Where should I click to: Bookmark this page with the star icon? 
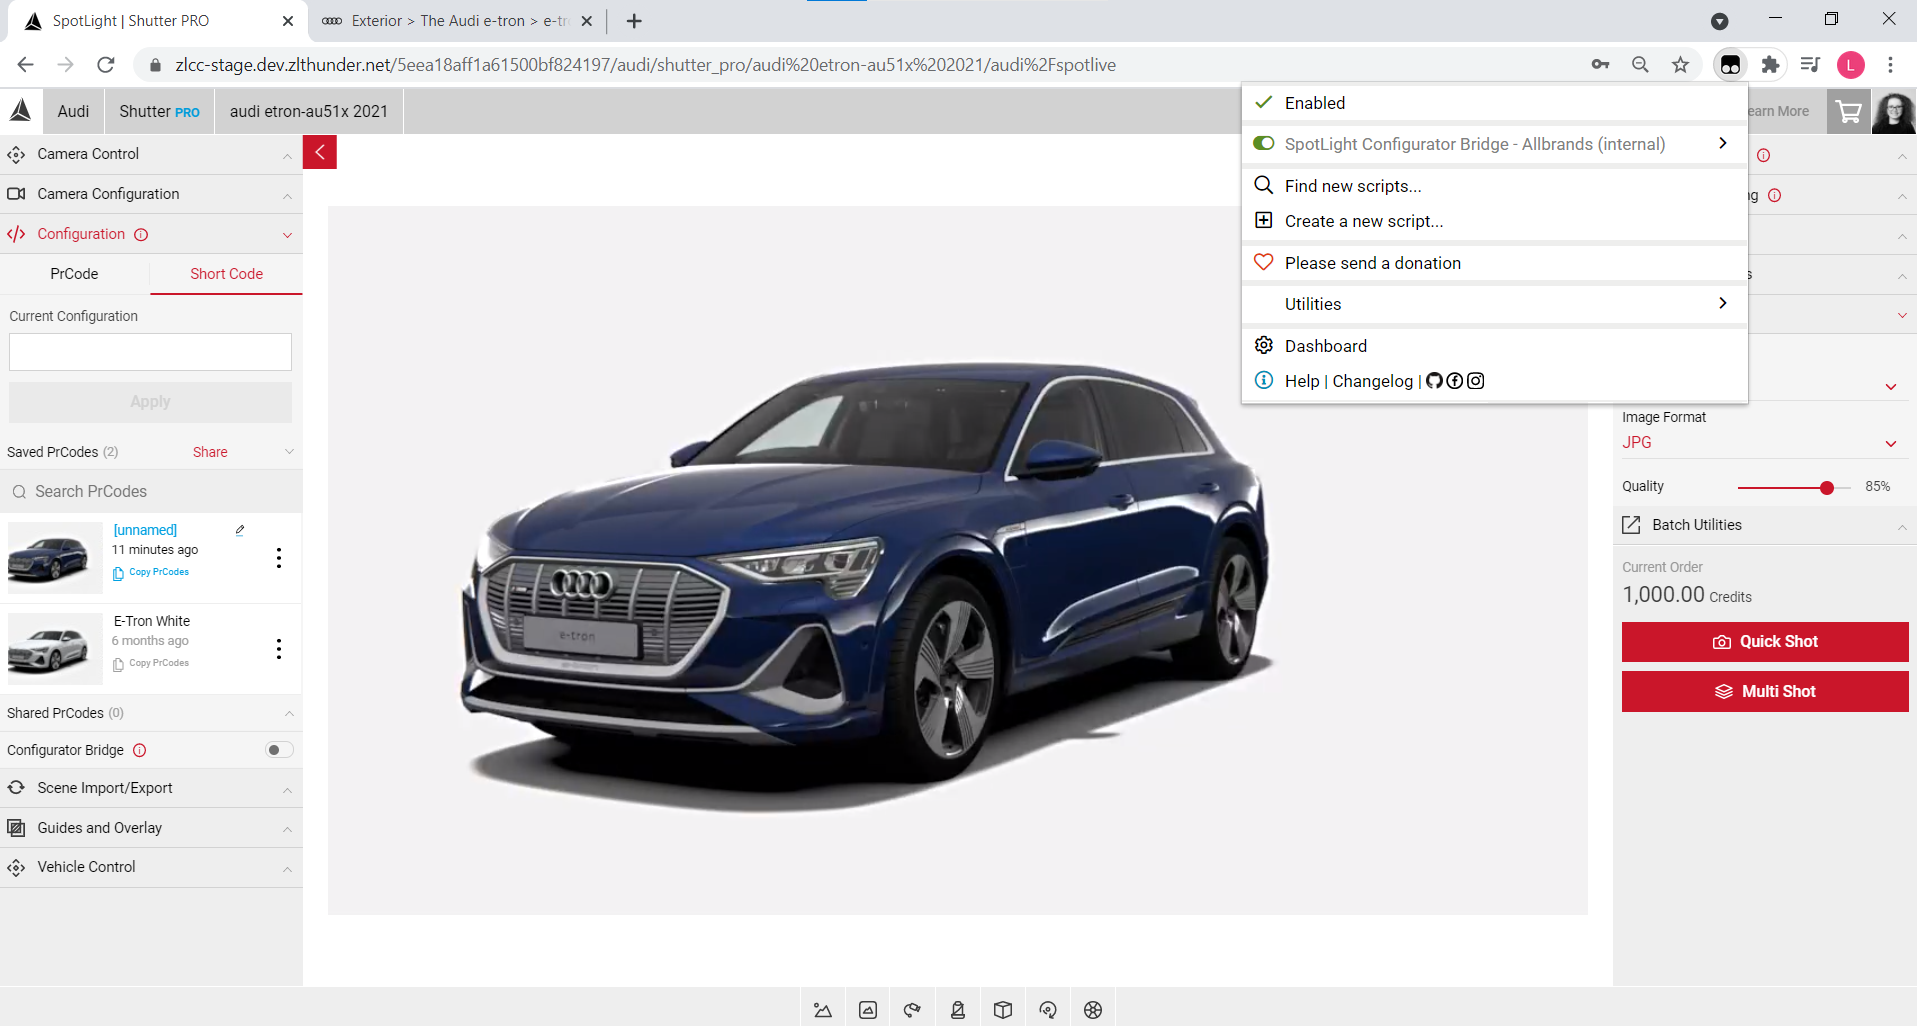click(x=1680, y=65)
